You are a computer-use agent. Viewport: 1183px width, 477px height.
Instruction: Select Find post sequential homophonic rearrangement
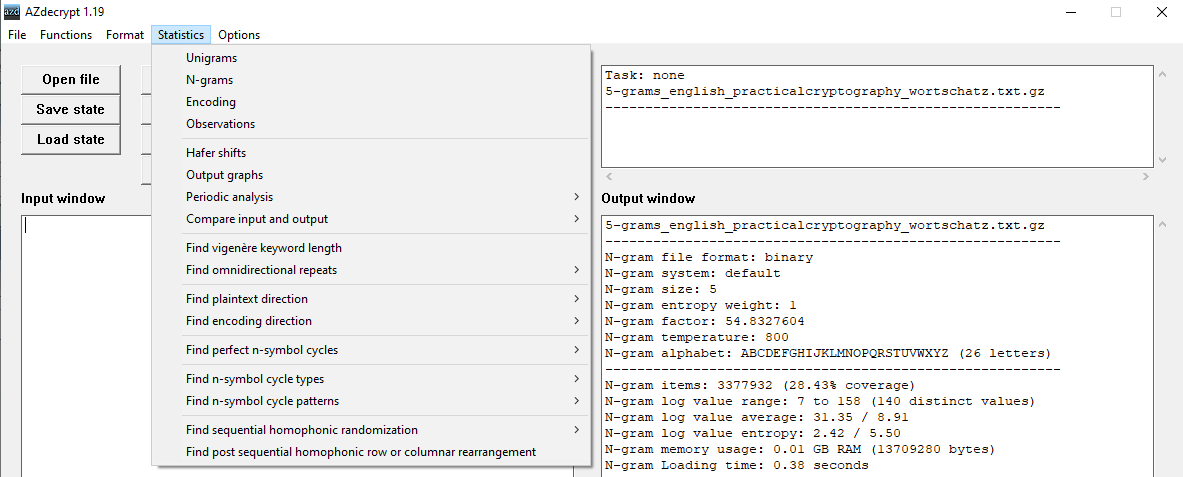coord(370,452)
